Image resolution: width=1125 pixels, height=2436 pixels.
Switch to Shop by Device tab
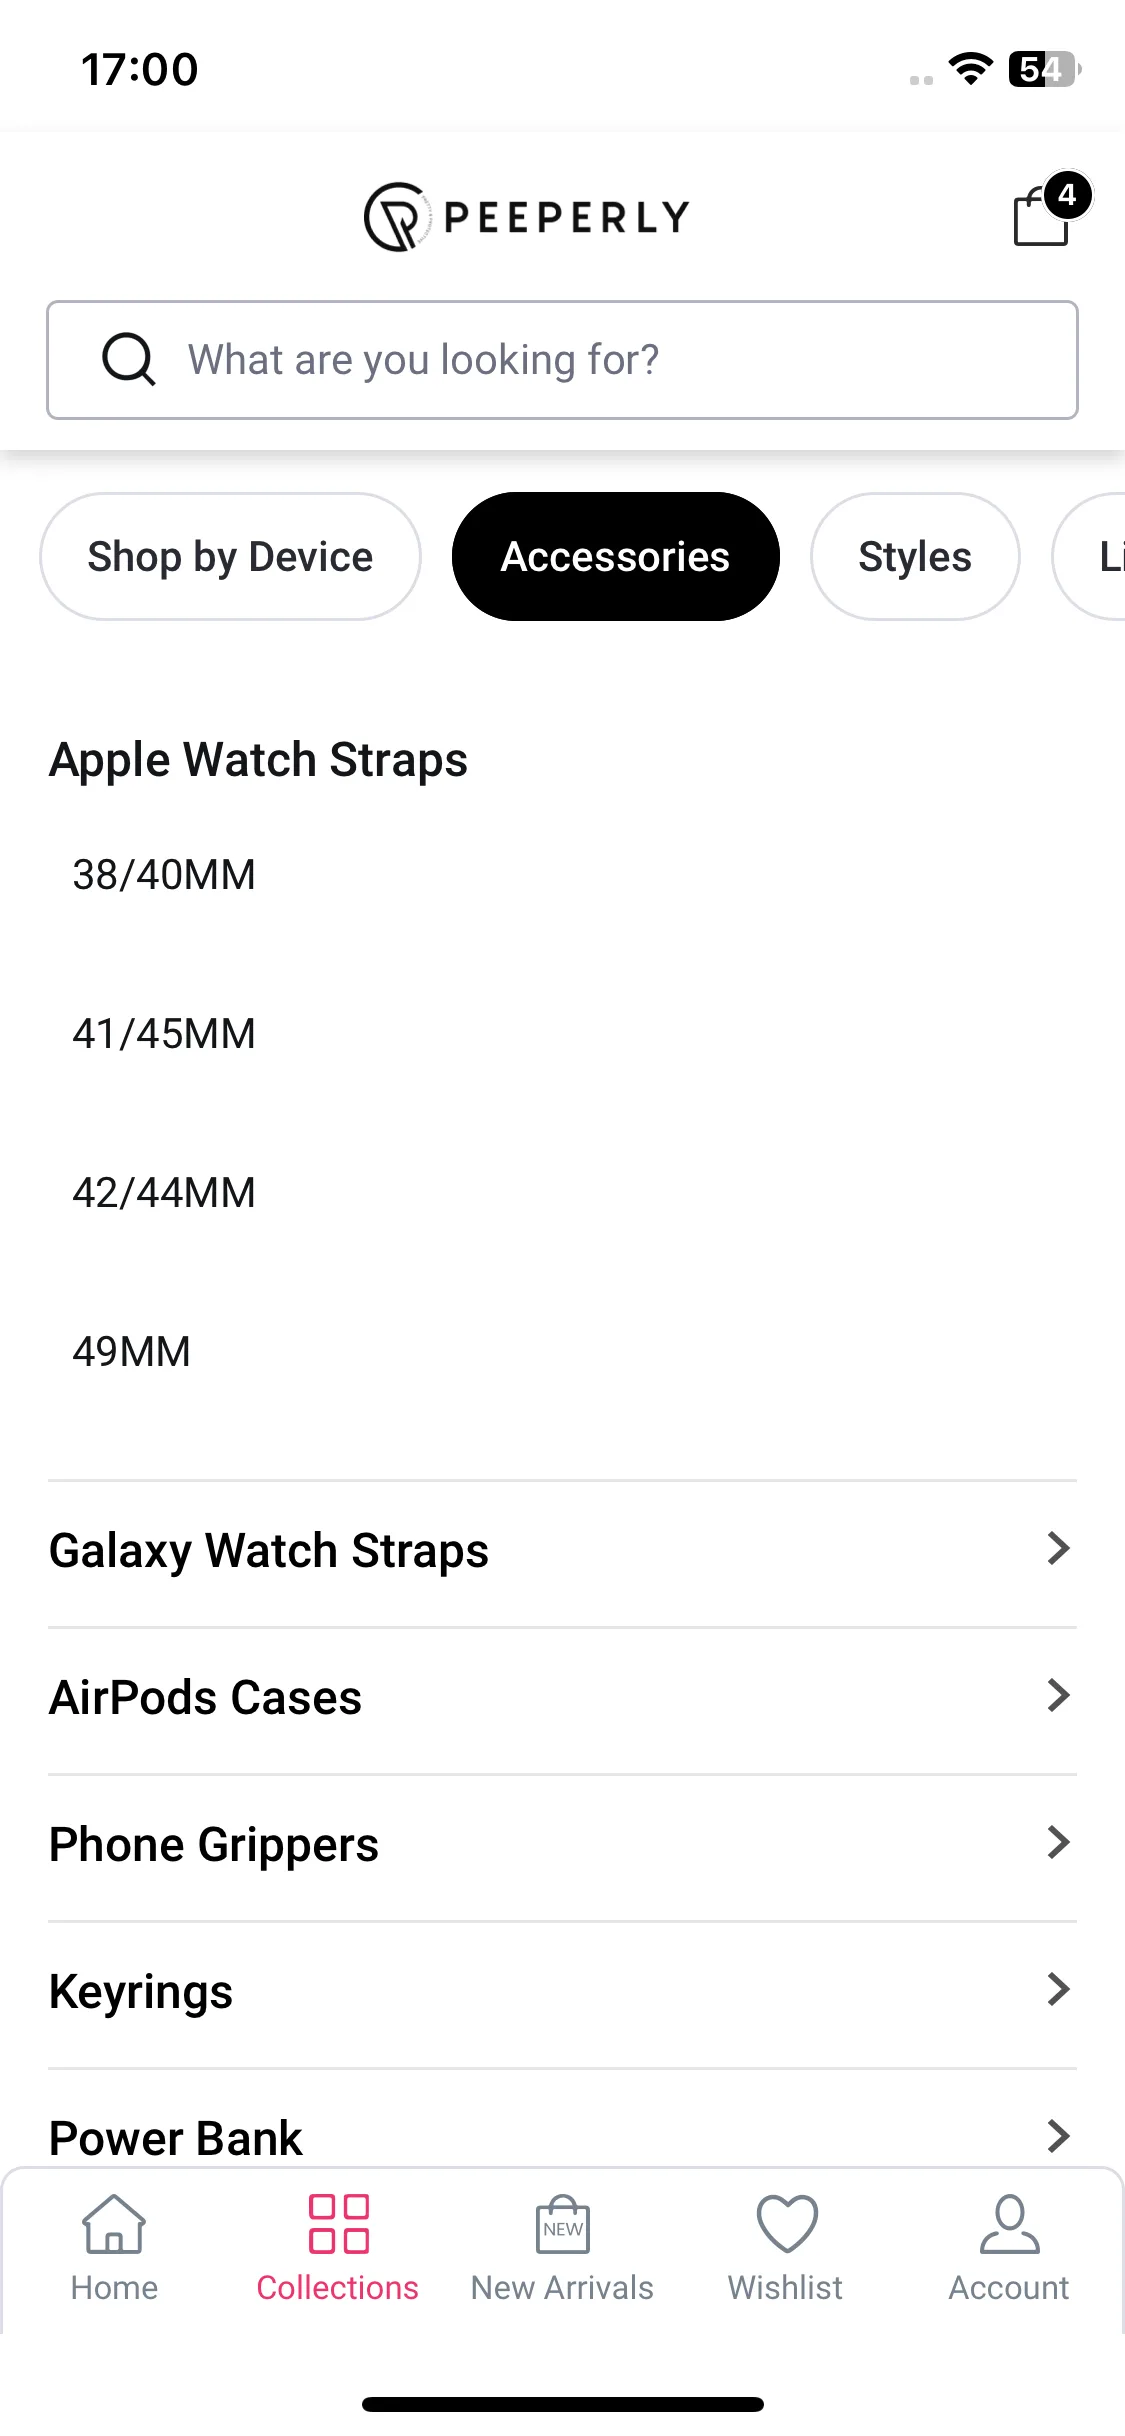point(230,556)
